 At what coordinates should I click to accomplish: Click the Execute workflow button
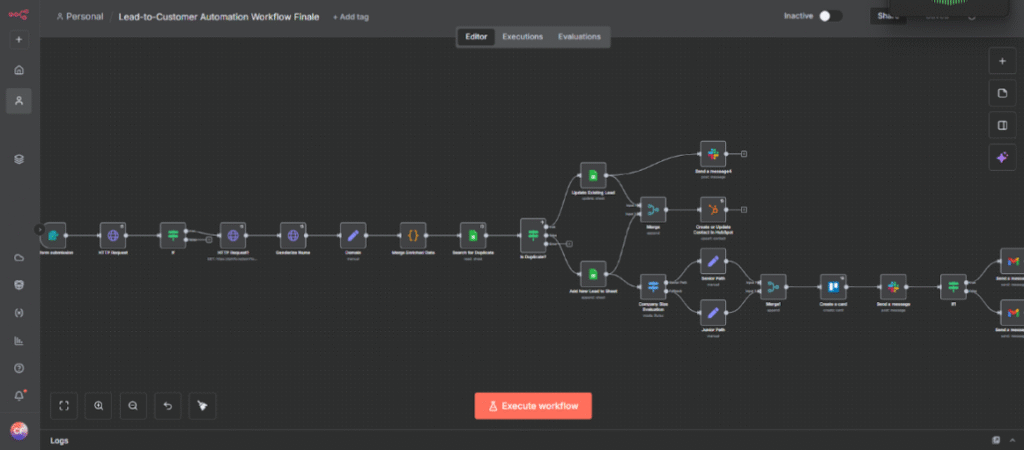533,405
